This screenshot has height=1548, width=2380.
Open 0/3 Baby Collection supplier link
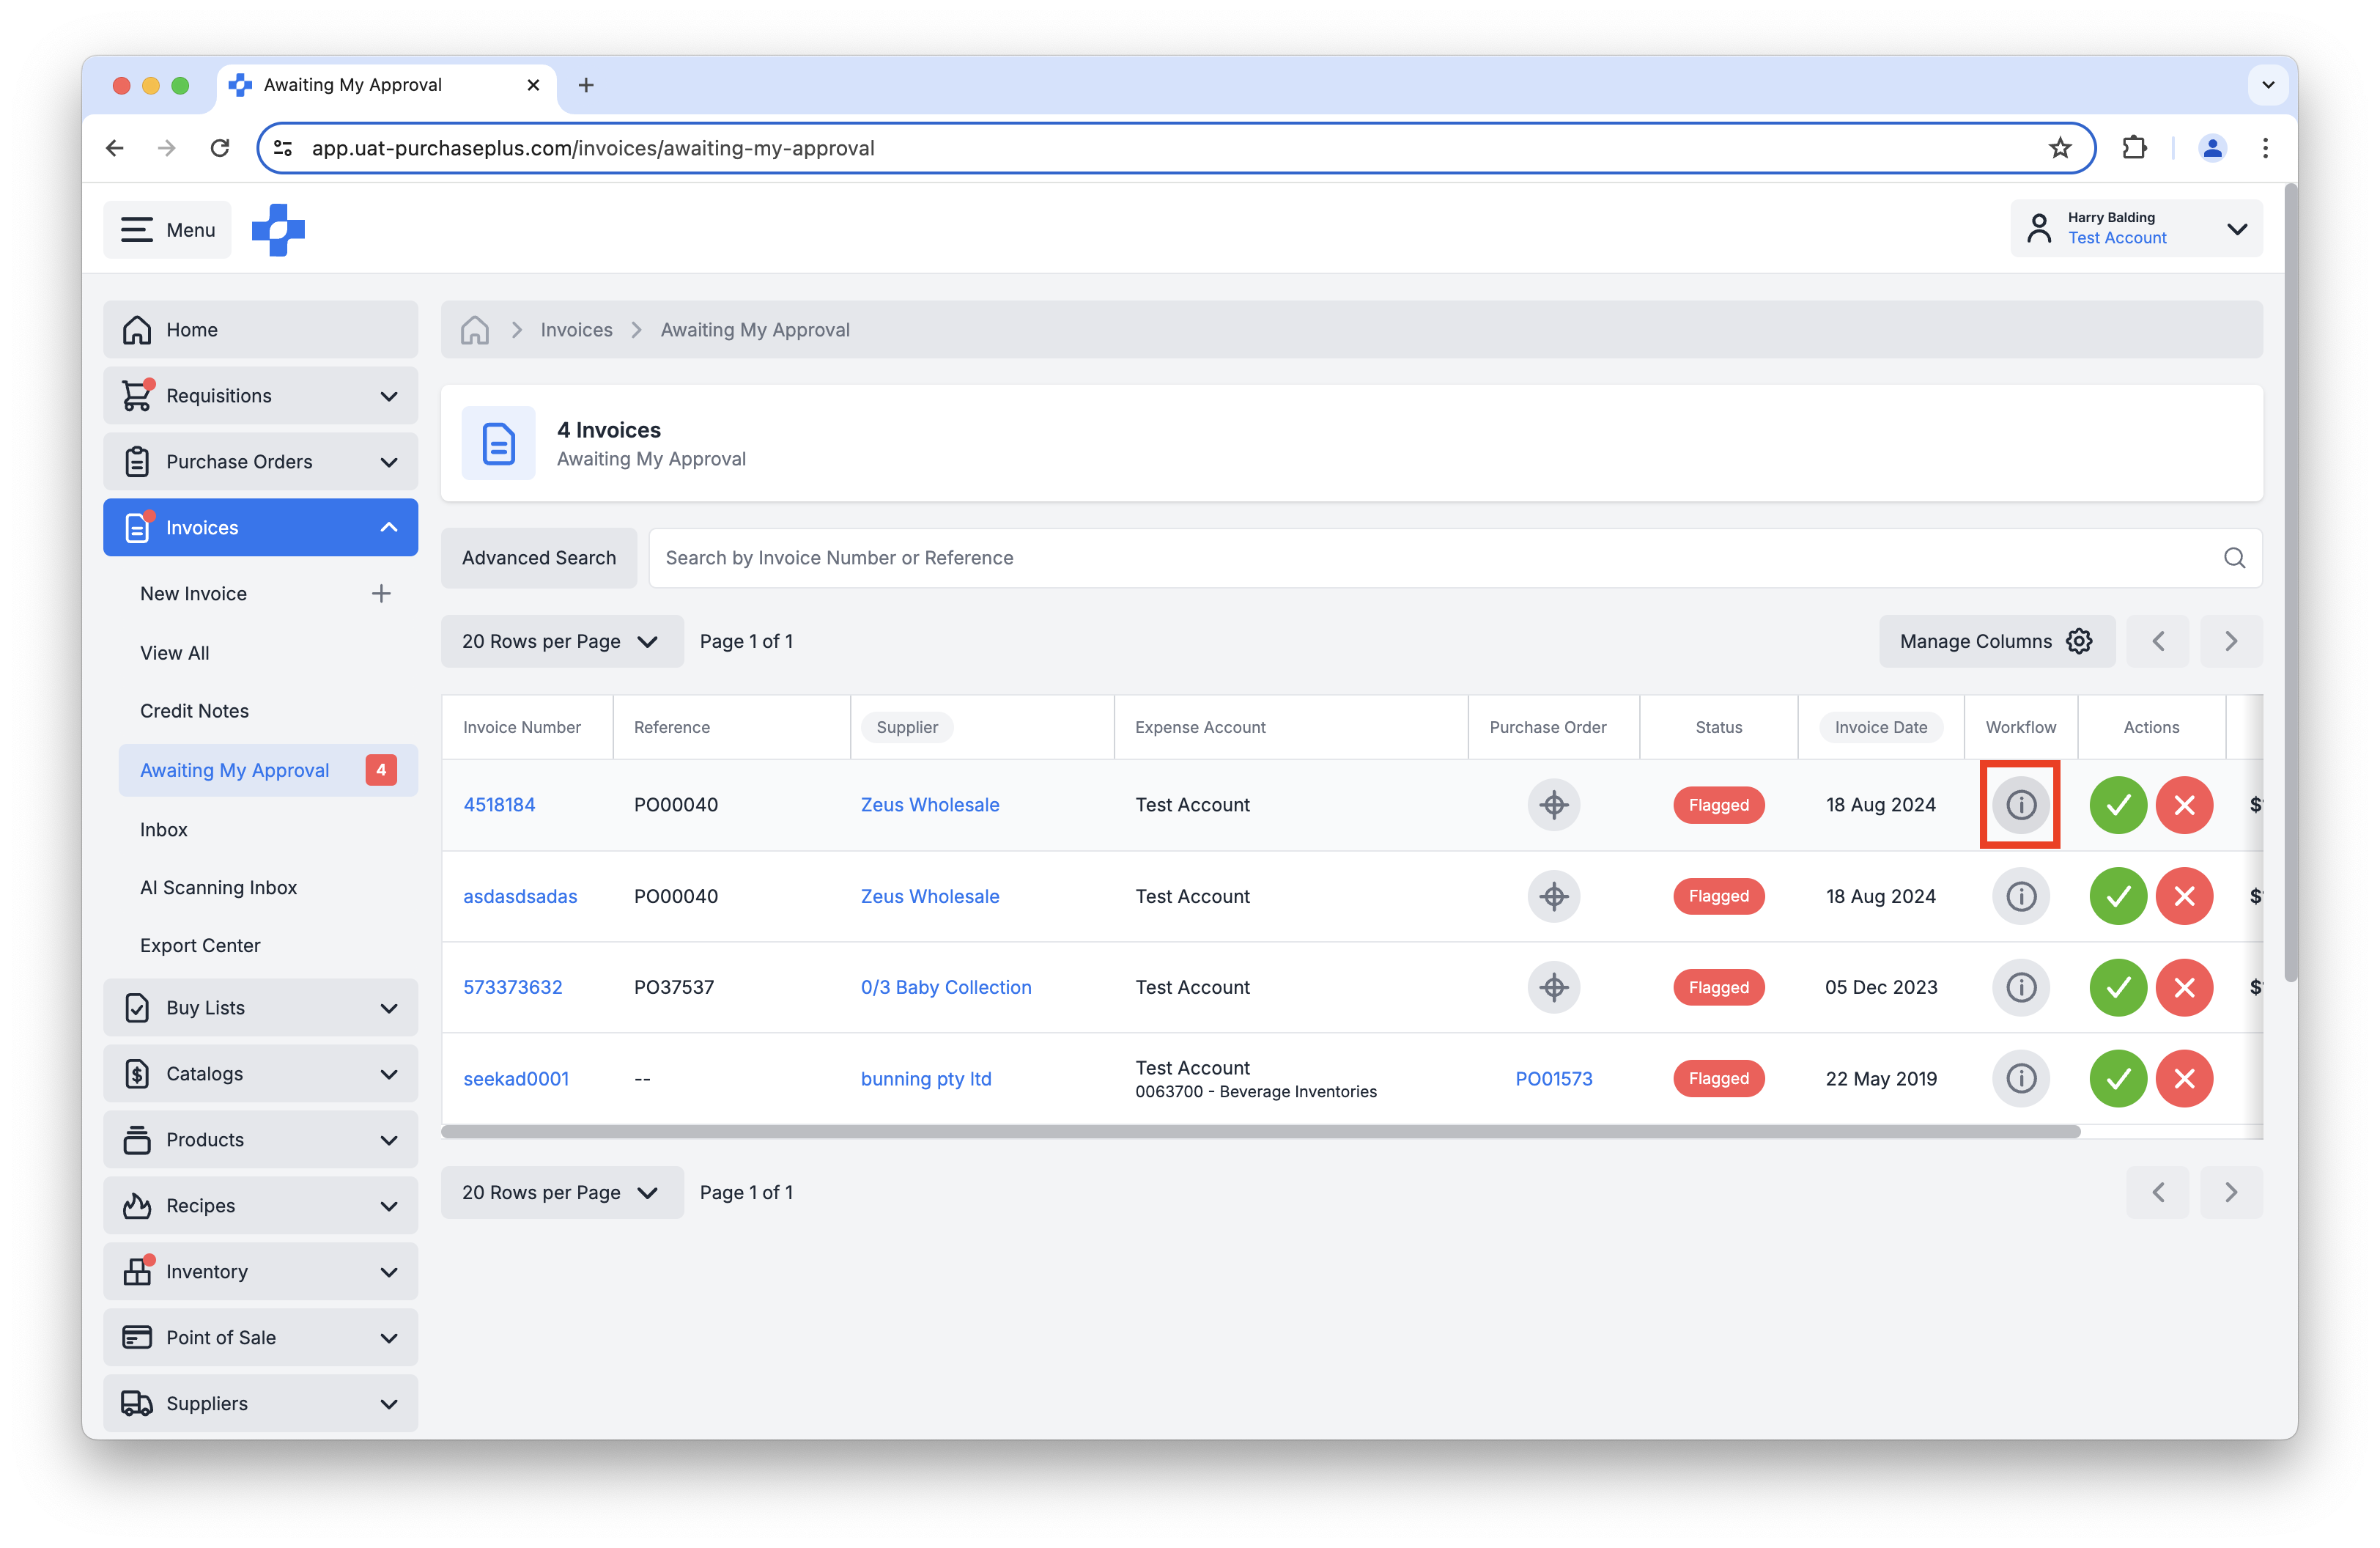point(946,987)
